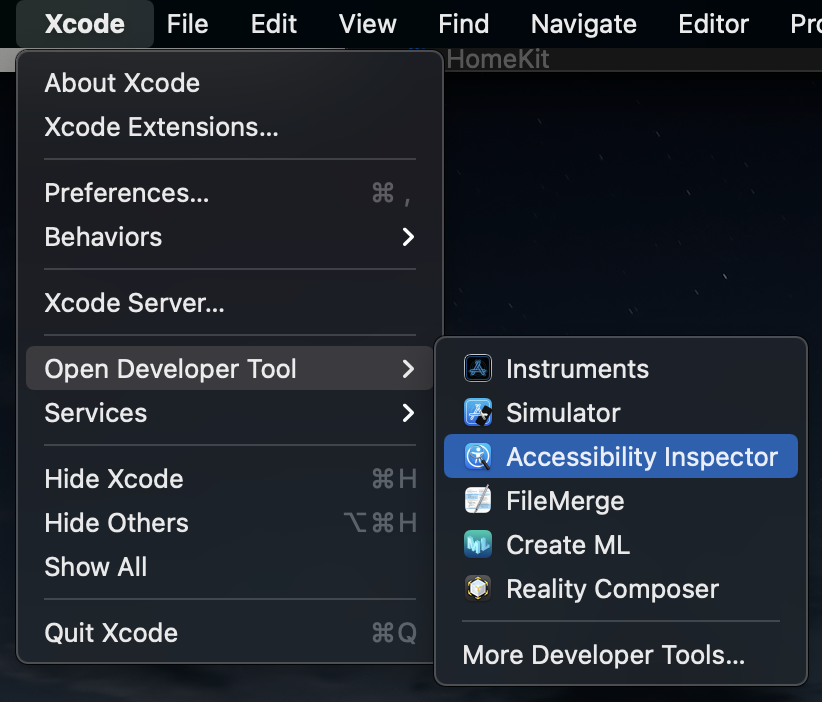The width and height of the screenshot is (822, 702).
Task: Select Hide Xcode
Action: pyautogui.click(x=114, y=479)
